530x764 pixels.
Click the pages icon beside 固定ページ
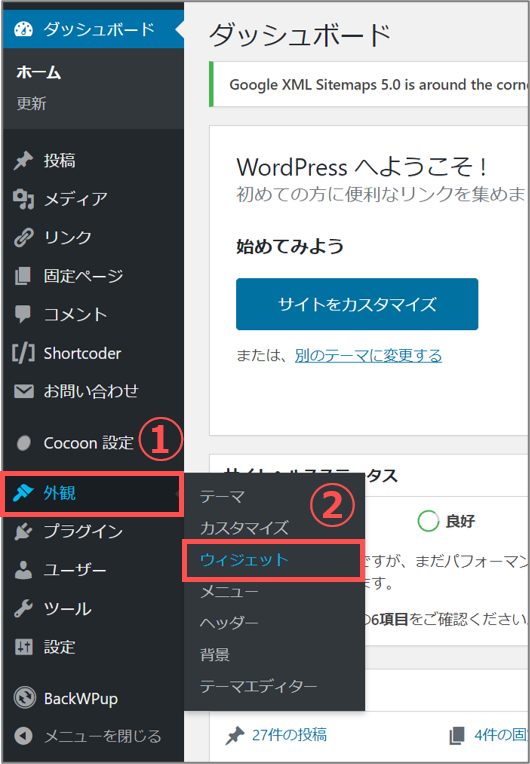(x=23, y=276)
